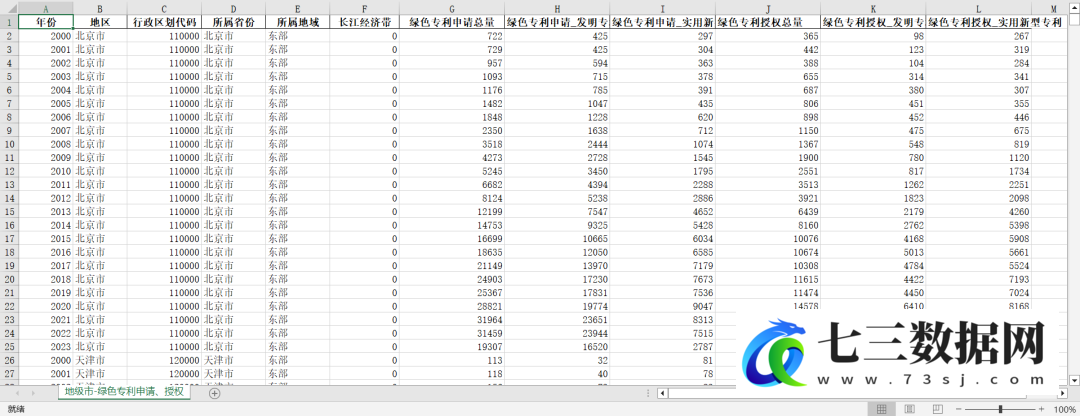Click 120000 code cell in row 27

tap(164, 373)
